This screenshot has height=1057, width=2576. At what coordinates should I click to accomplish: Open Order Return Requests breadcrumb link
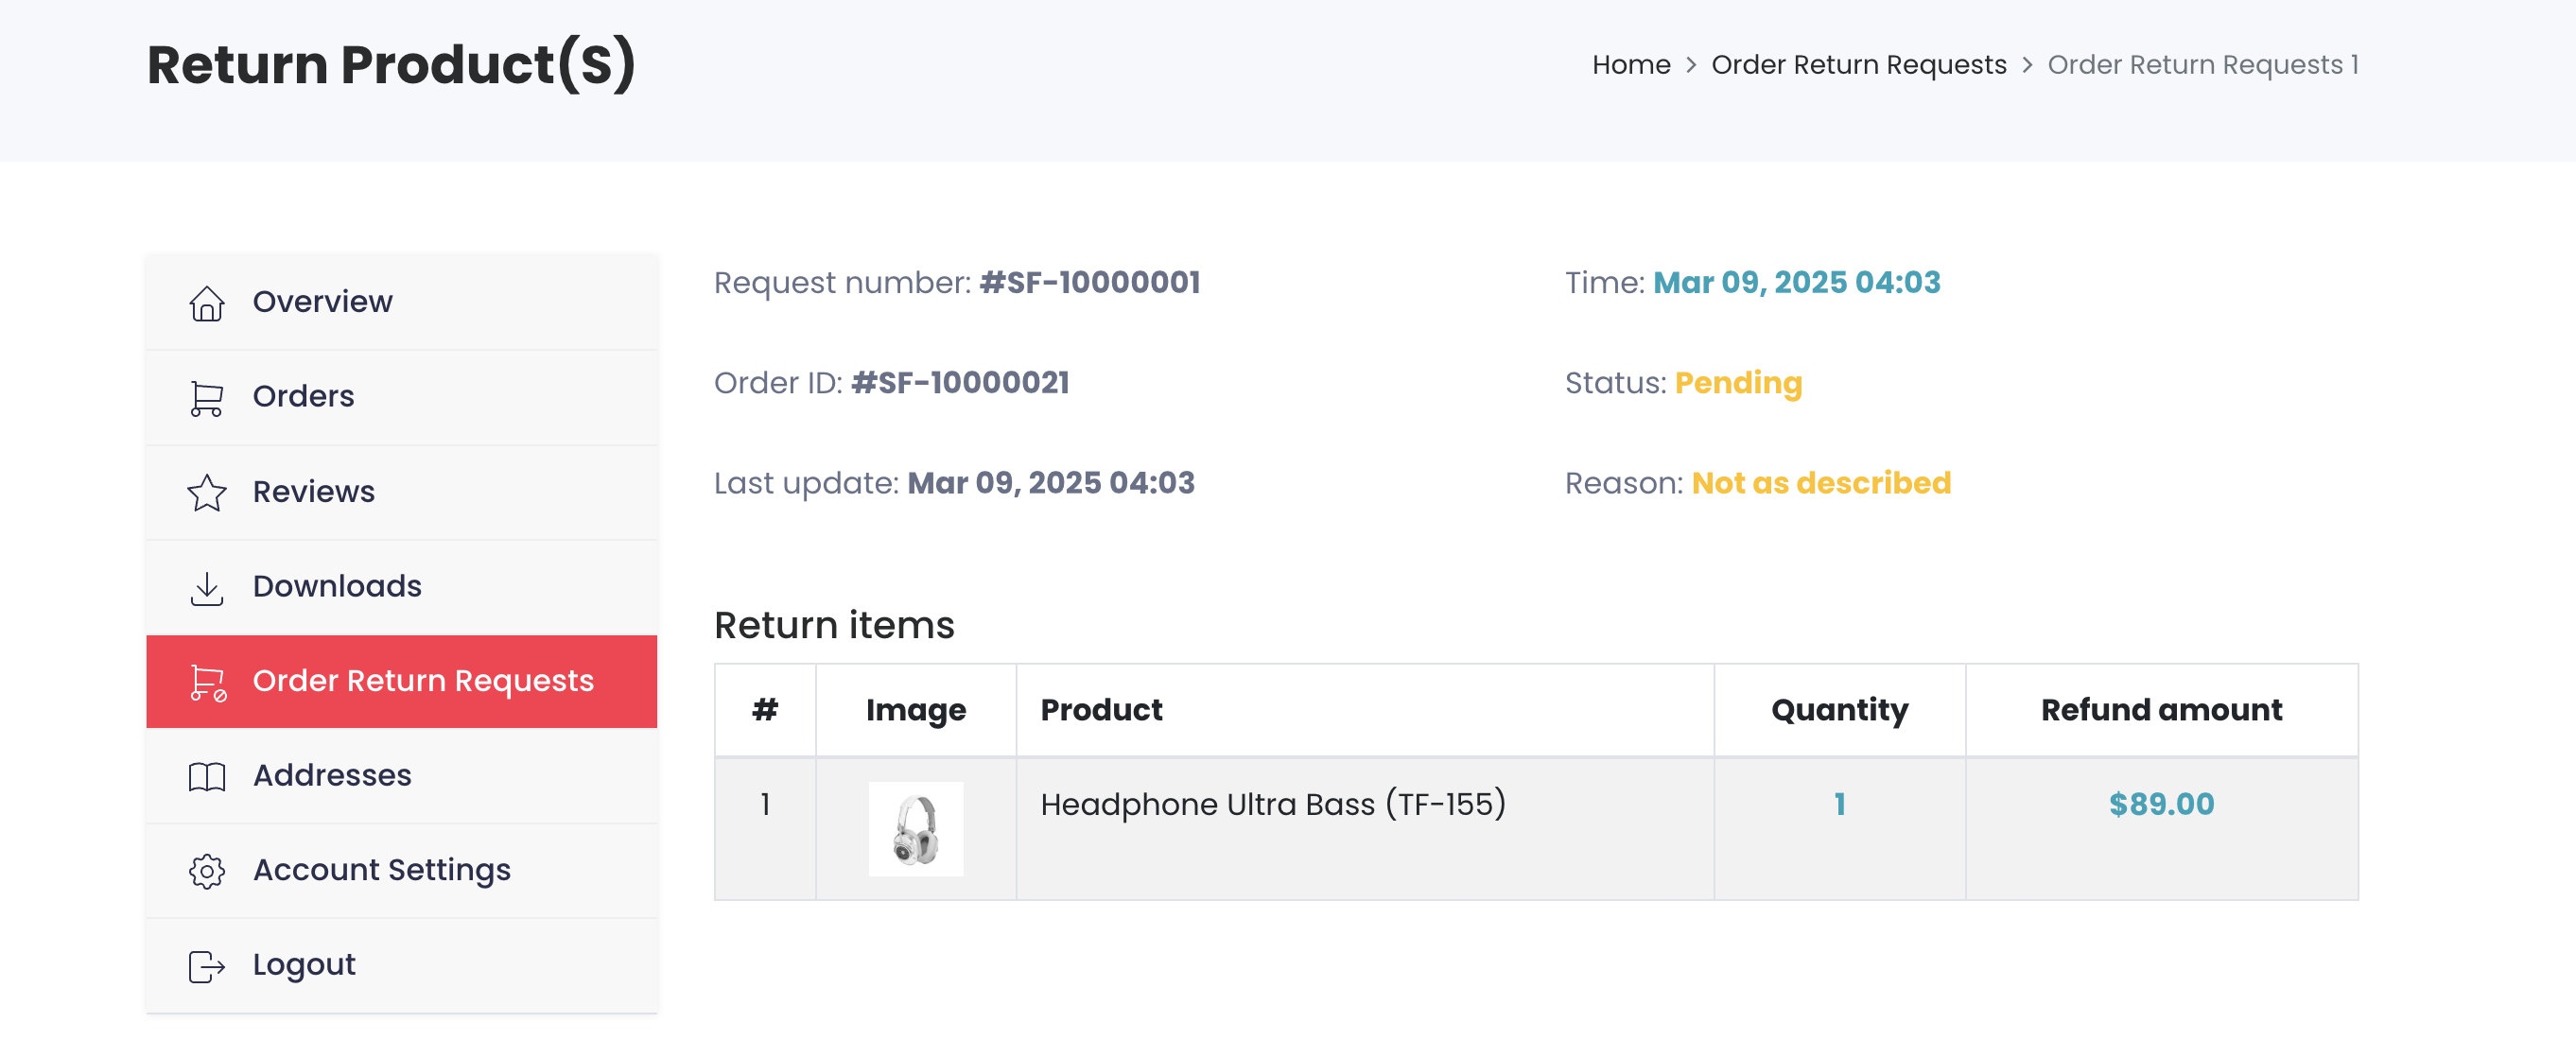pyautogui.click(x=1858, y=65)
